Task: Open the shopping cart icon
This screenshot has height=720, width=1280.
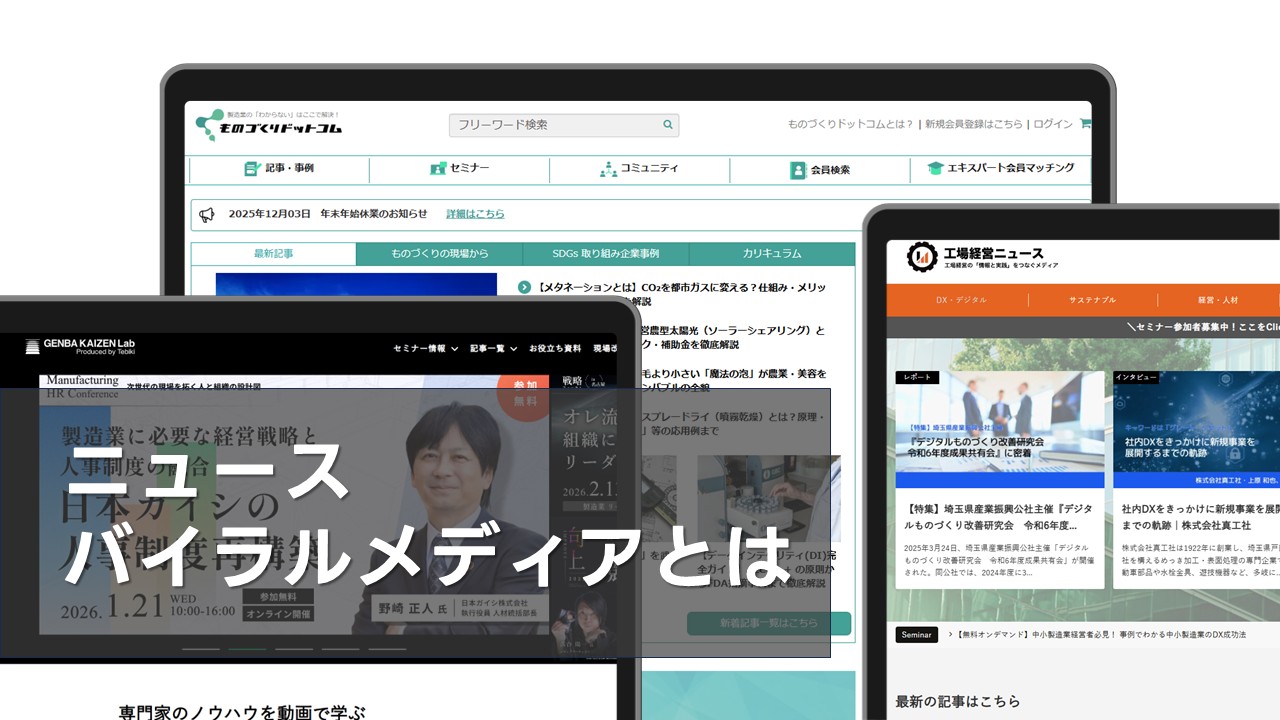Action: point(1085,124)
